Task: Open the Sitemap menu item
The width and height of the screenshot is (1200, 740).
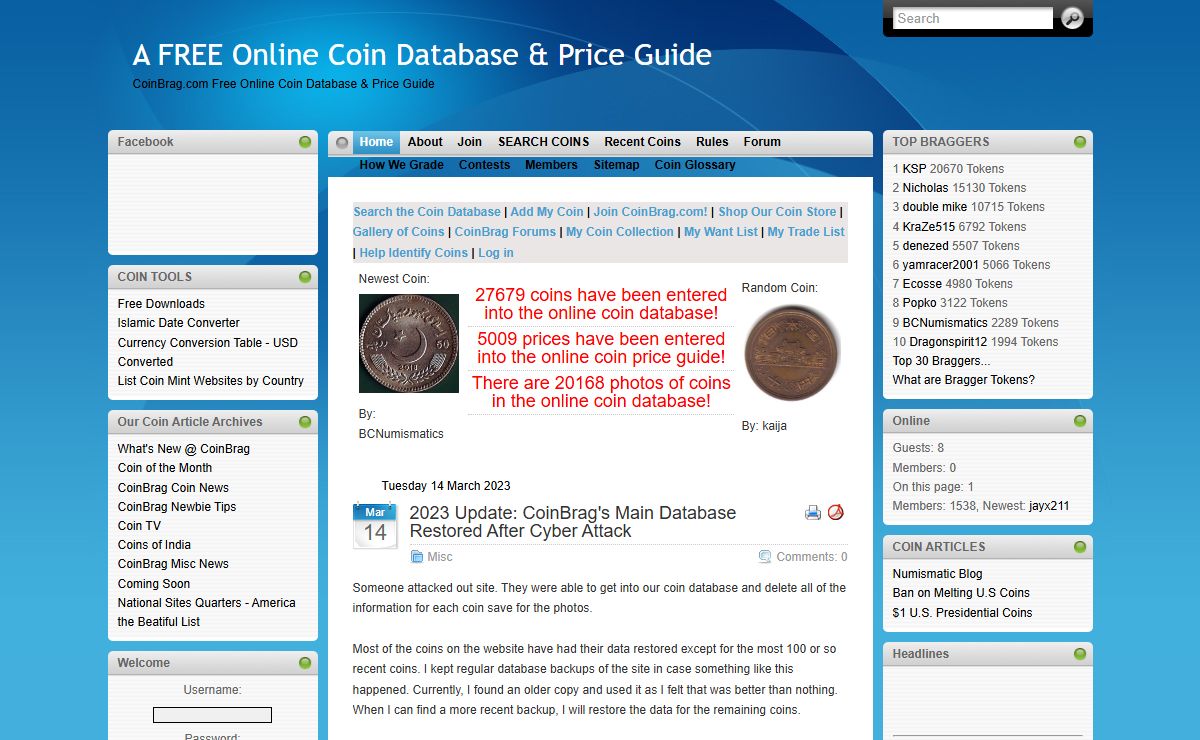Action: (617, 165)
